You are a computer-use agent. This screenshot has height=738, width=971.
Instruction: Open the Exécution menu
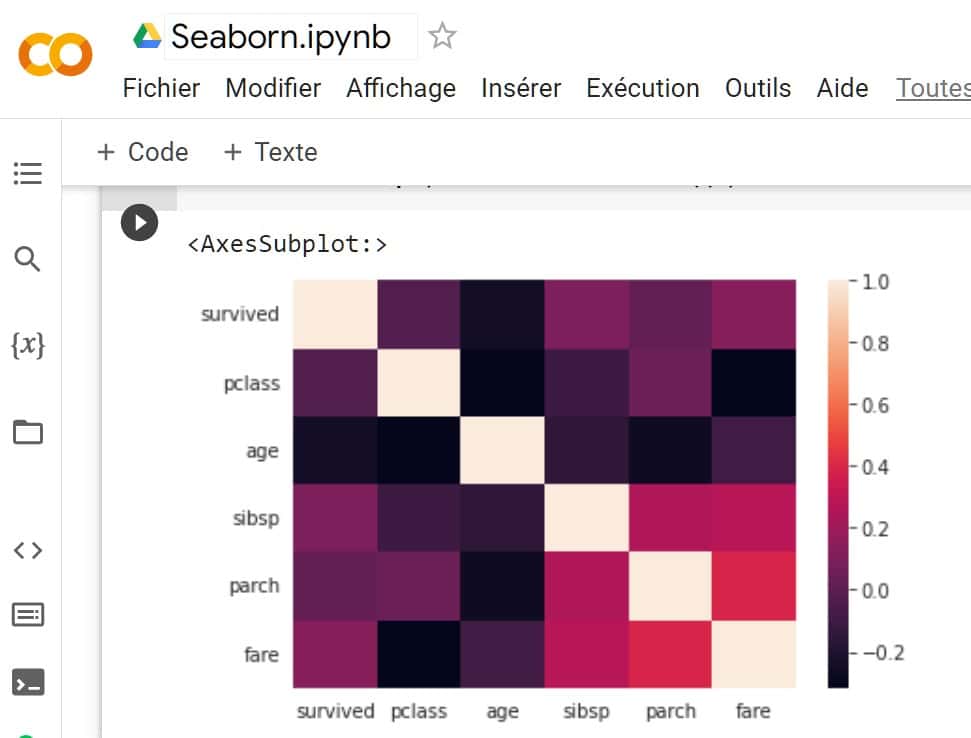pos(642,88)
